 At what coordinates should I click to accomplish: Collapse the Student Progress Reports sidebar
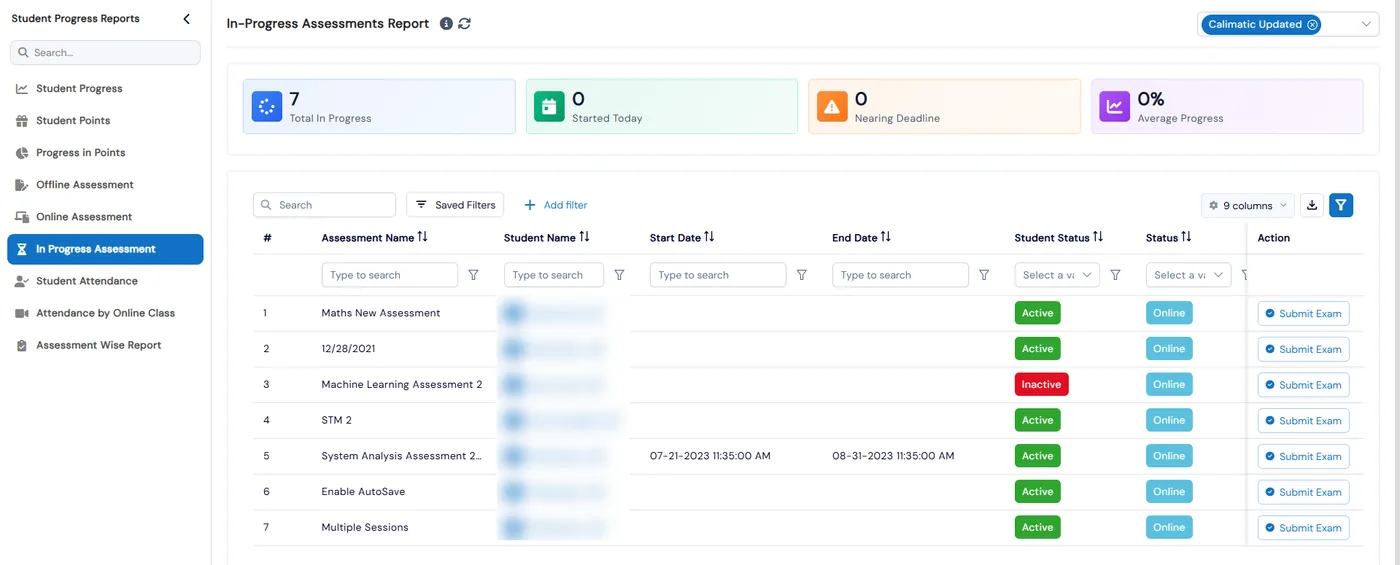pyautogui.click(x=186, y=19)
